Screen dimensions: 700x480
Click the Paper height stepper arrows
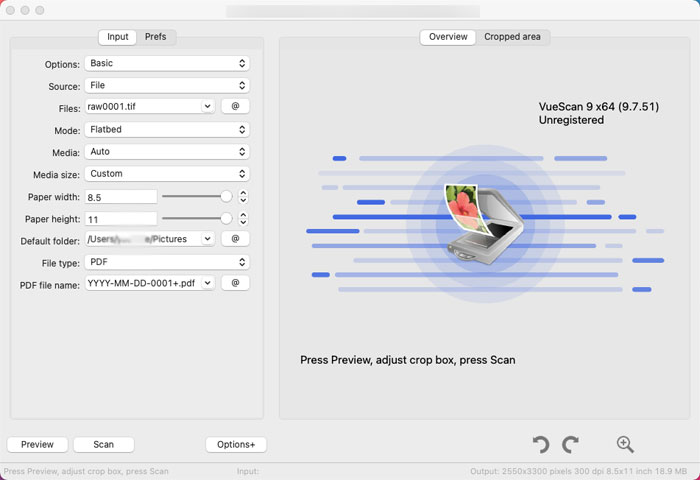click(243, 219)
